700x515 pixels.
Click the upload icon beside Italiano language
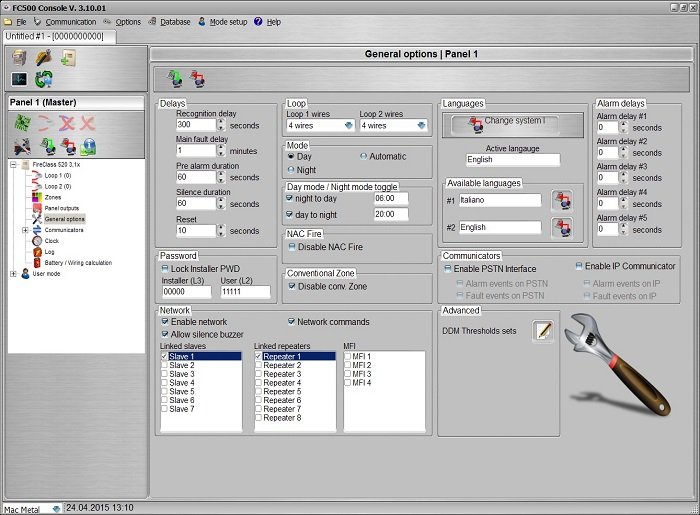pos(562,200)
